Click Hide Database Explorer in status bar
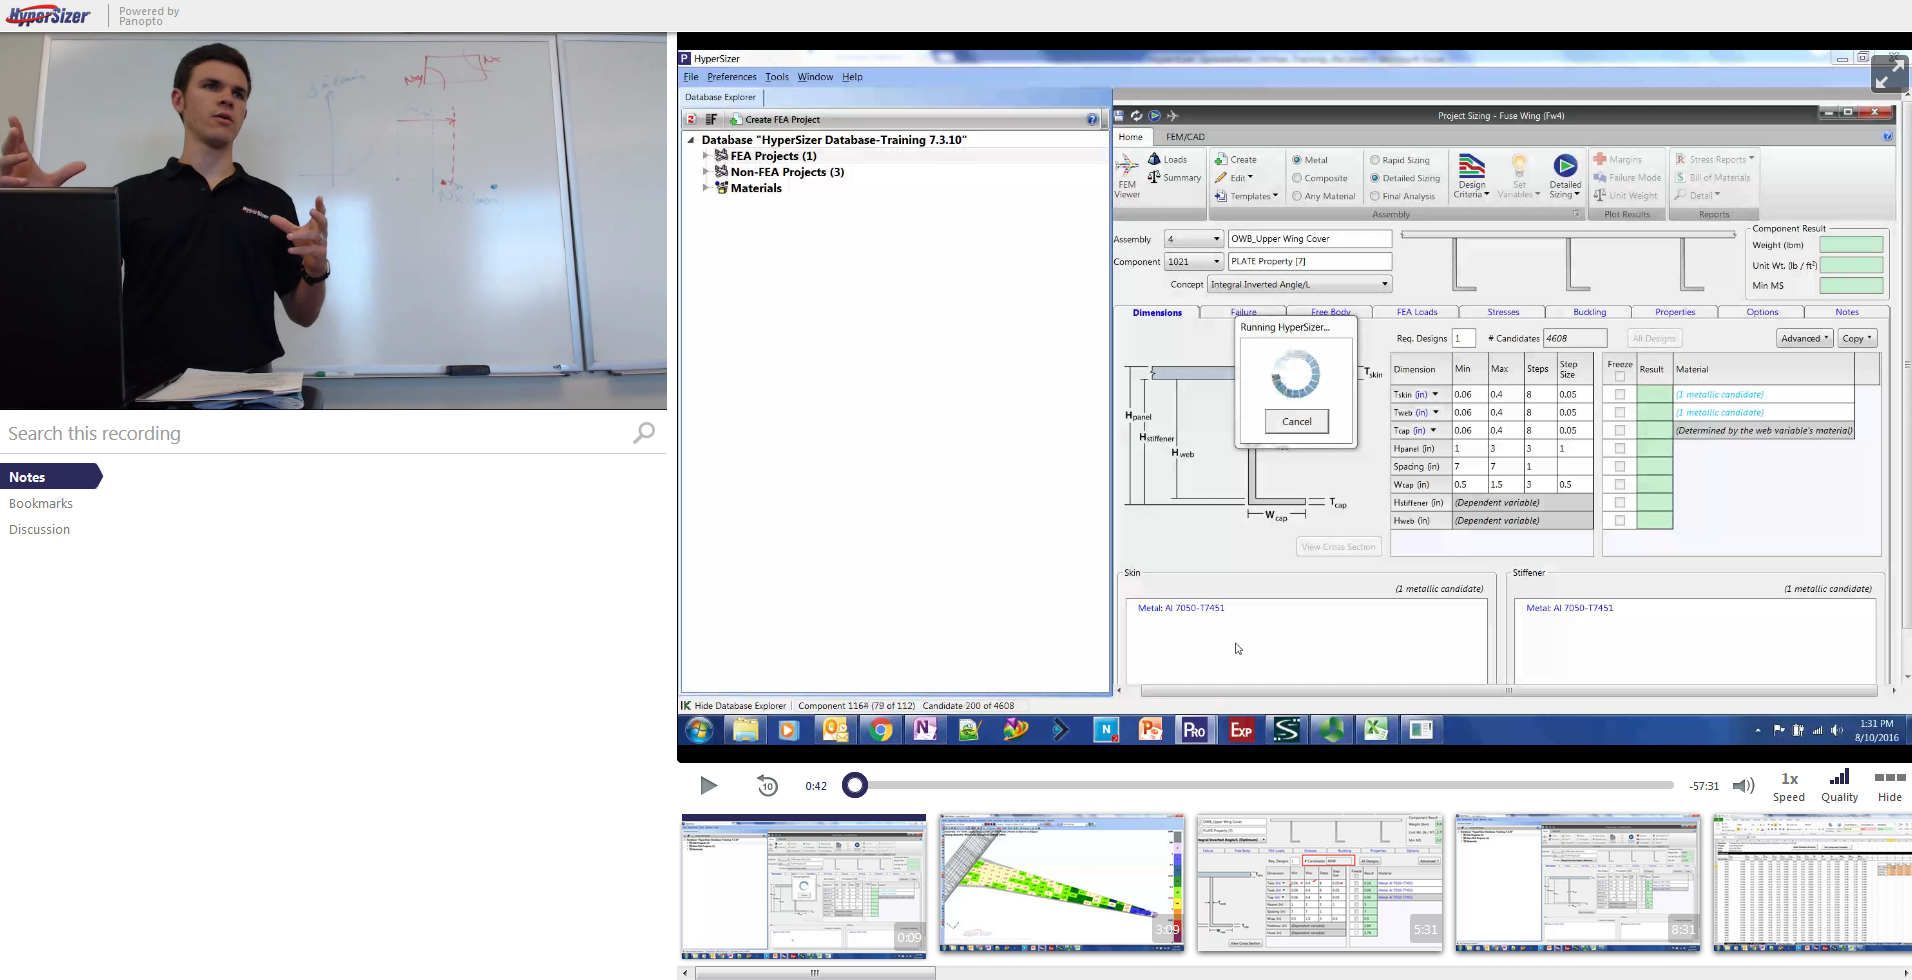 (x=733, y=706)
